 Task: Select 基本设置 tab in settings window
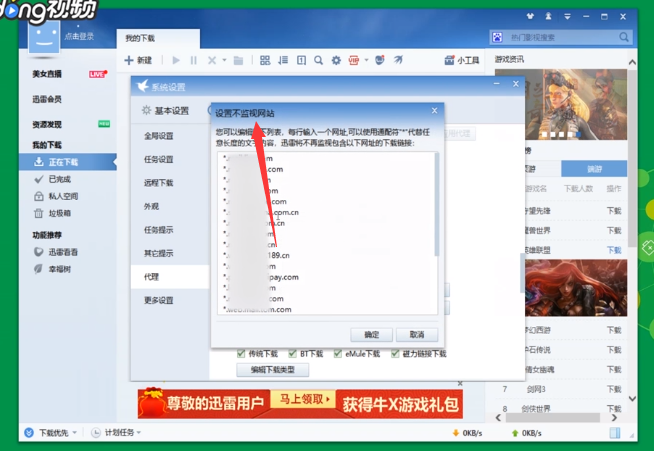[166, 111]
